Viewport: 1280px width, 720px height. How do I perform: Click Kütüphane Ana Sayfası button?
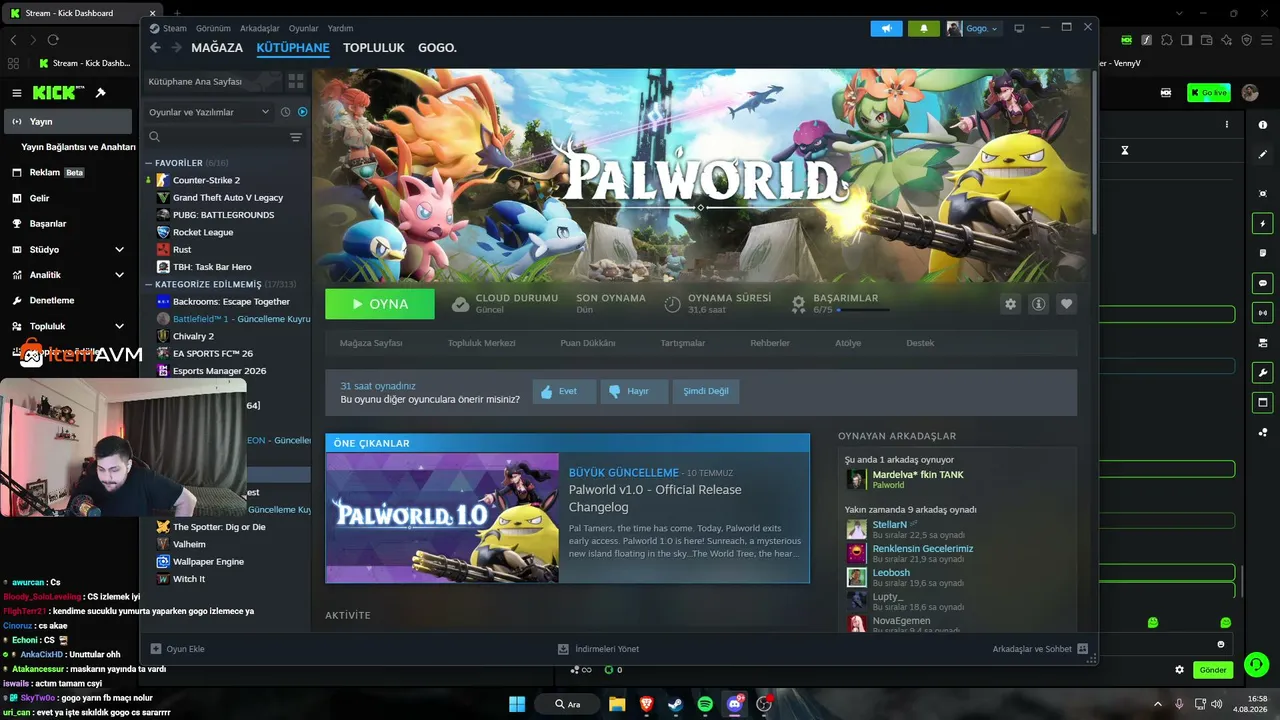tap(213, 81)
